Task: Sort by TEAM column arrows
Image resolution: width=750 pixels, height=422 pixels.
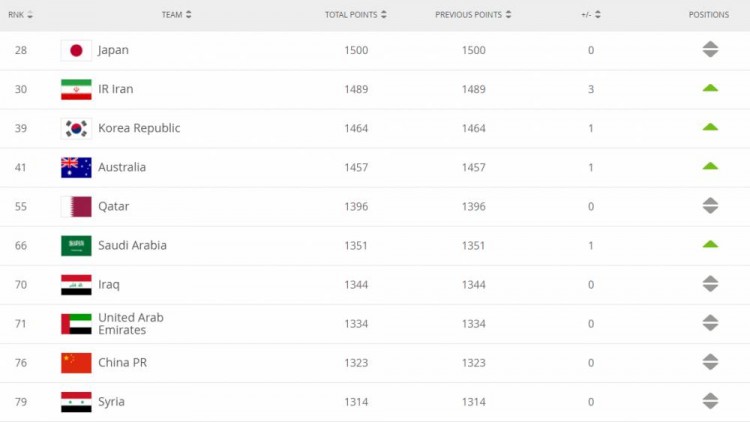Action: pos(188,14)
